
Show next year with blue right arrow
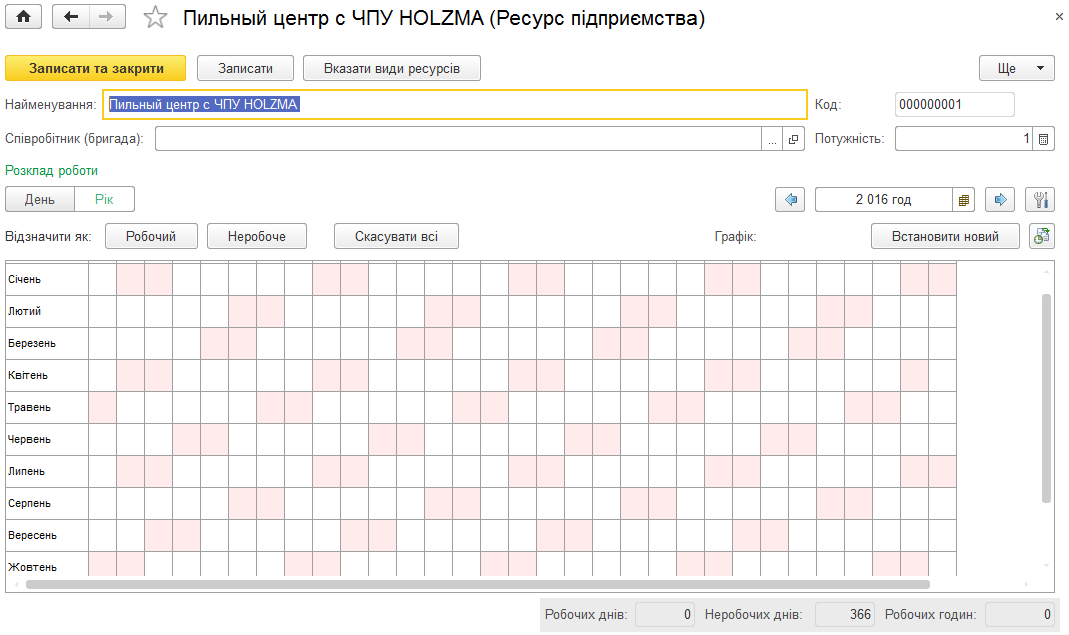click(x=1000, y=199)
